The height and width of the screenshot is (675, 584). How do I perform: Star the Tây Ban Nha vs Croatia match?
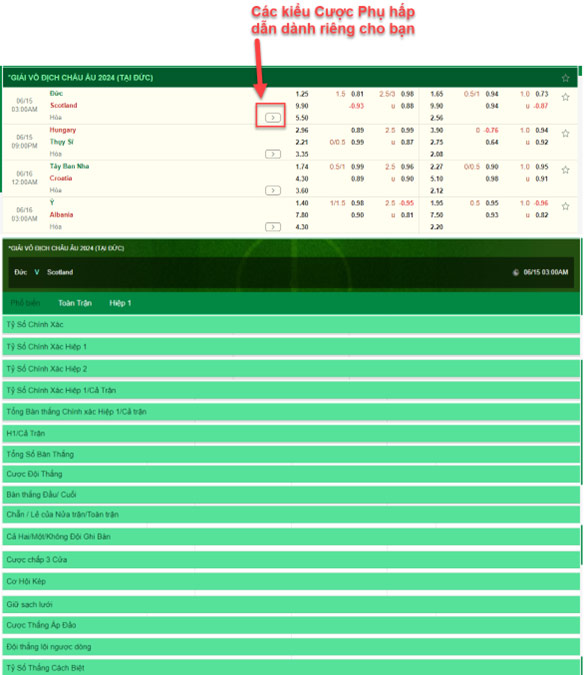[x=565, y=170]
